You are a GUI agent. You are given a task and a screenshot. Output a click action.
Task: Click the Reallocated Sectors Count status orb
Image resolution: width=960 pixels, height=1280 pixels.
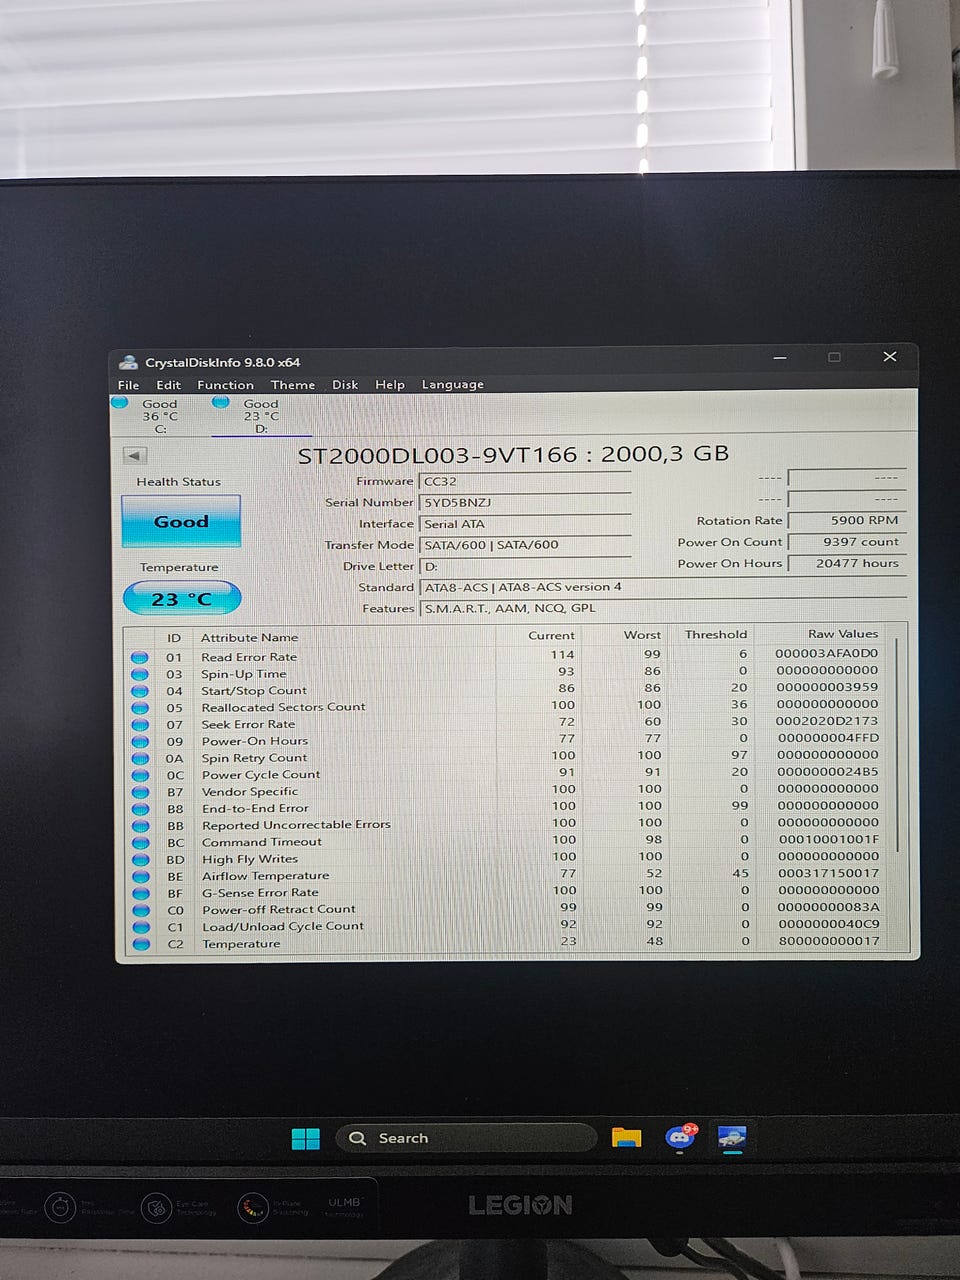coord(140,708)
